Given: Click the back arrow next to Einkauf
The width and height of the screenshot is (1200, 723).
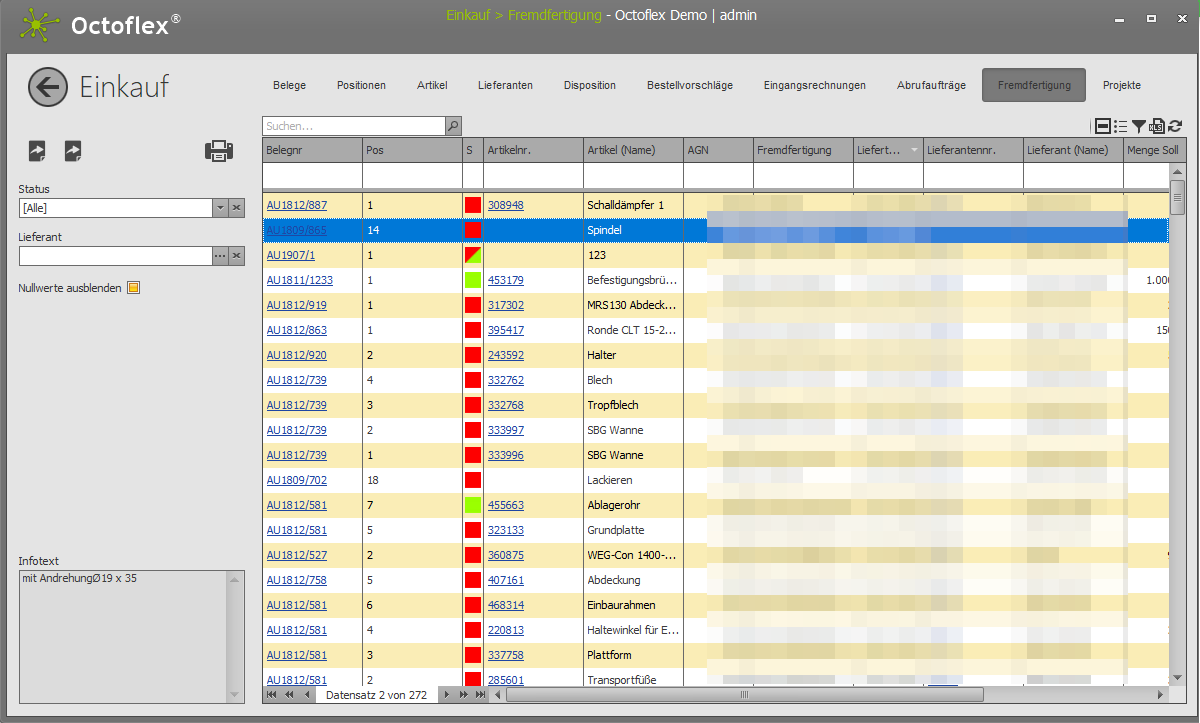Looking at the screenshot, I should coord(48,88).
